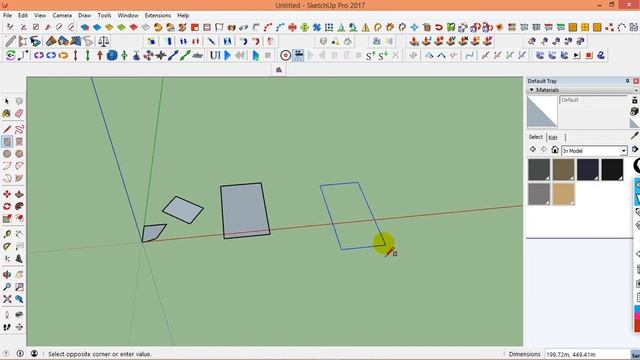Activate the Walk footprints tool
This screenshot has width=640, height=360.
click(7, 327)
